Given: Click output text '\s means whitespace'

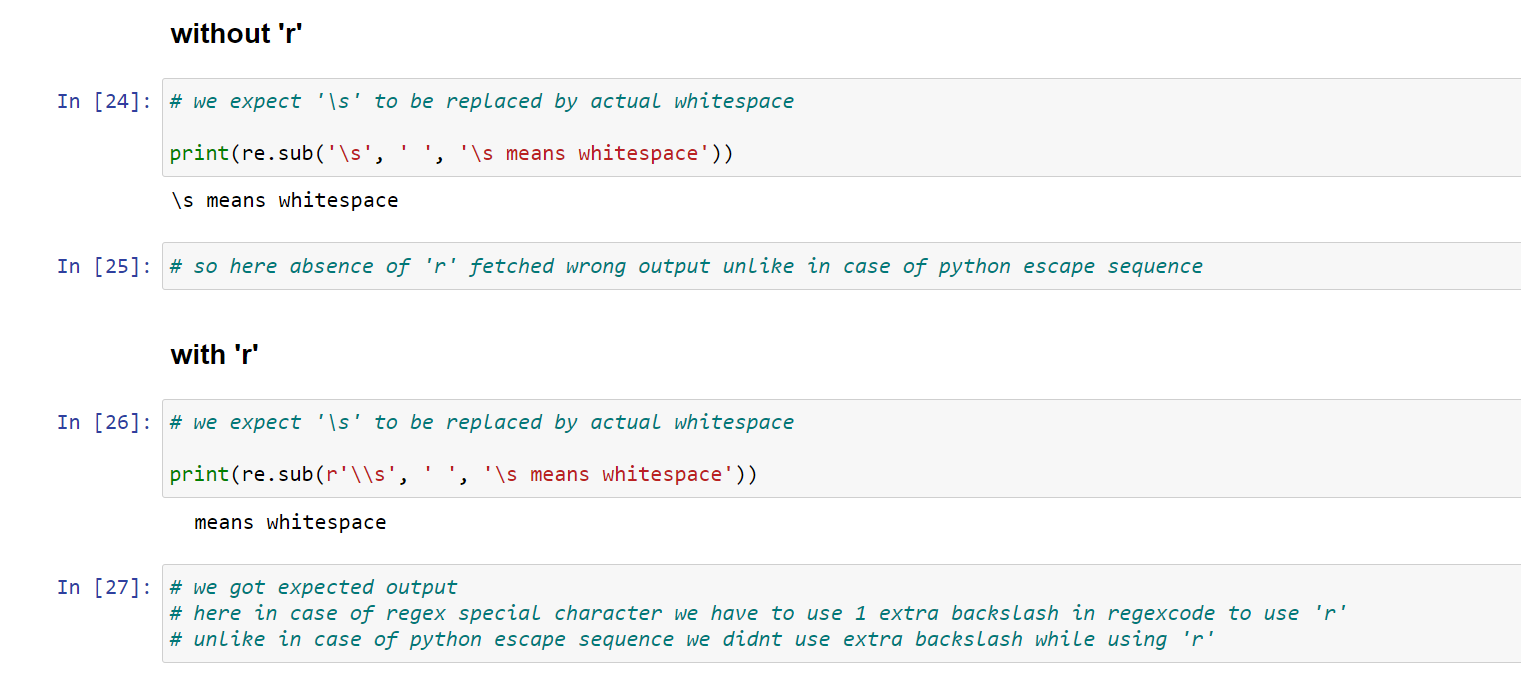Looking at the screenshot, I should (x=285, y=201).
